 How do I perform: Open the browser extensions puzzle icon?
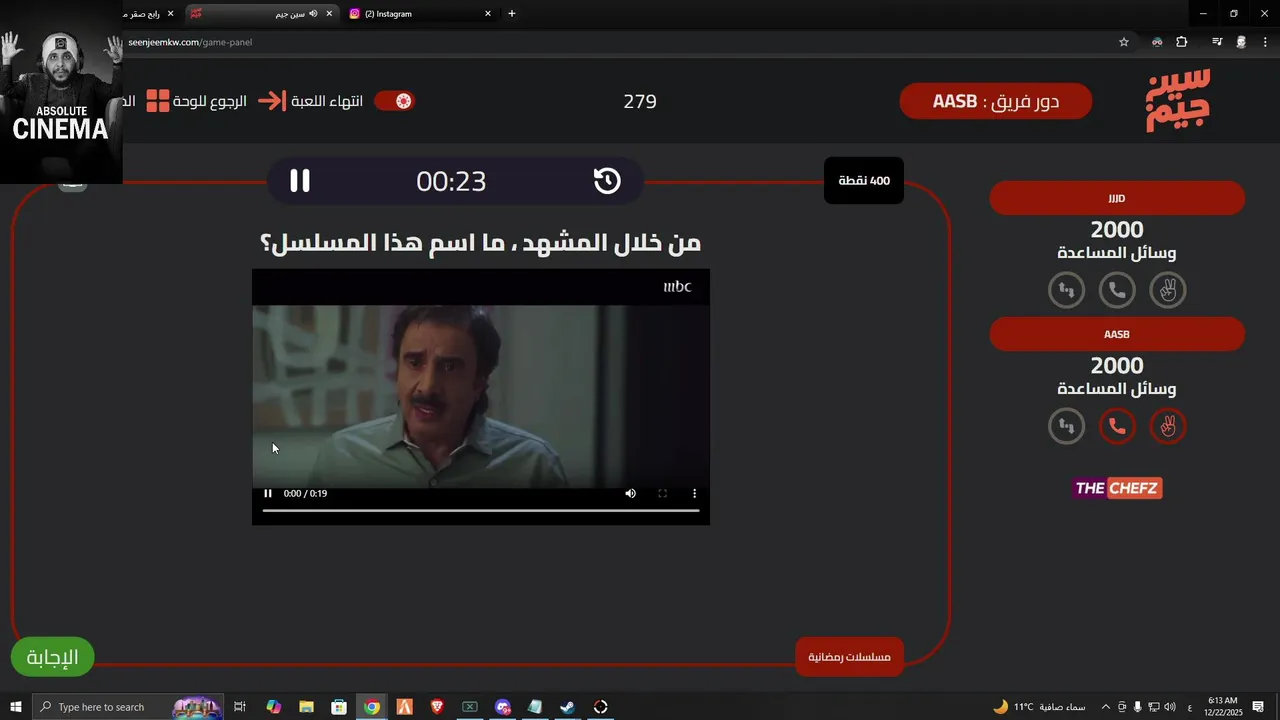(1182, 42)
